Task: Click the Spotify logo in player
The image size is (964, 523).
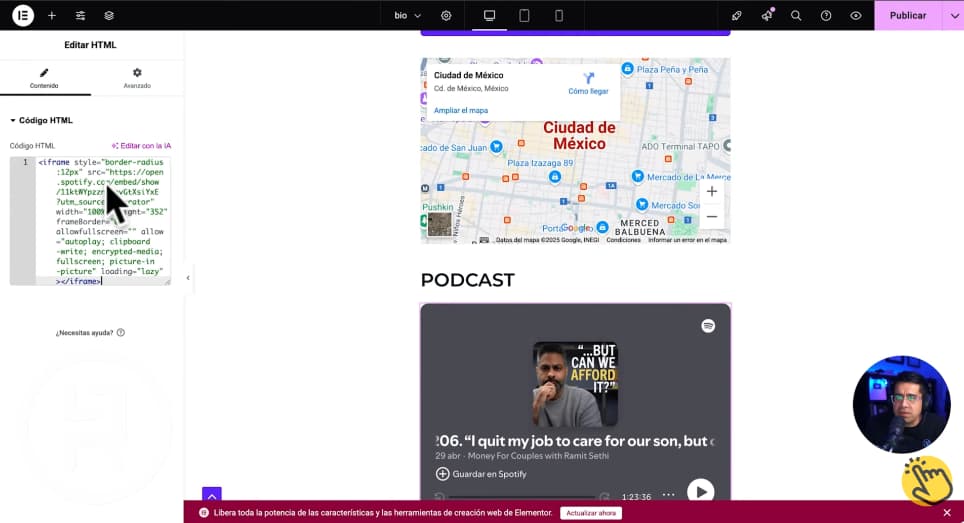Action: click(708, 326)
